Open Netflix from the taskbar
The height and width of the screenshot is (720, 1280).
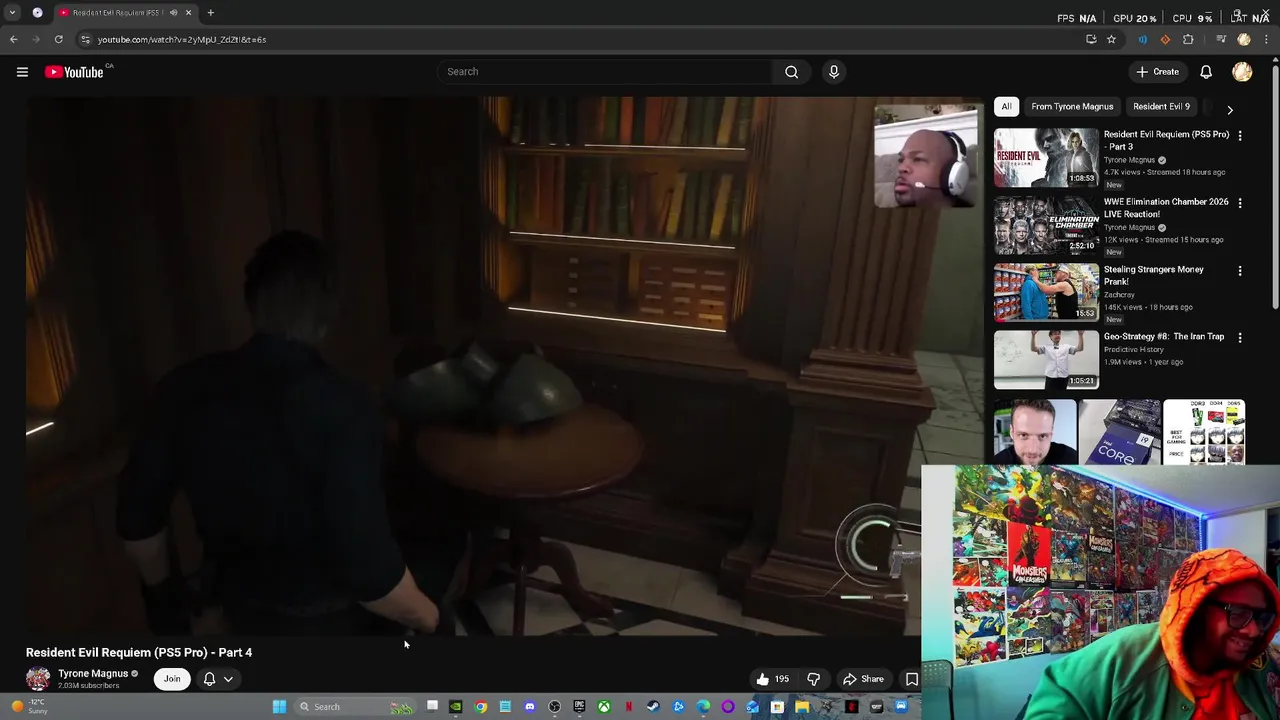pyautogui.click(x=628, y=707)
